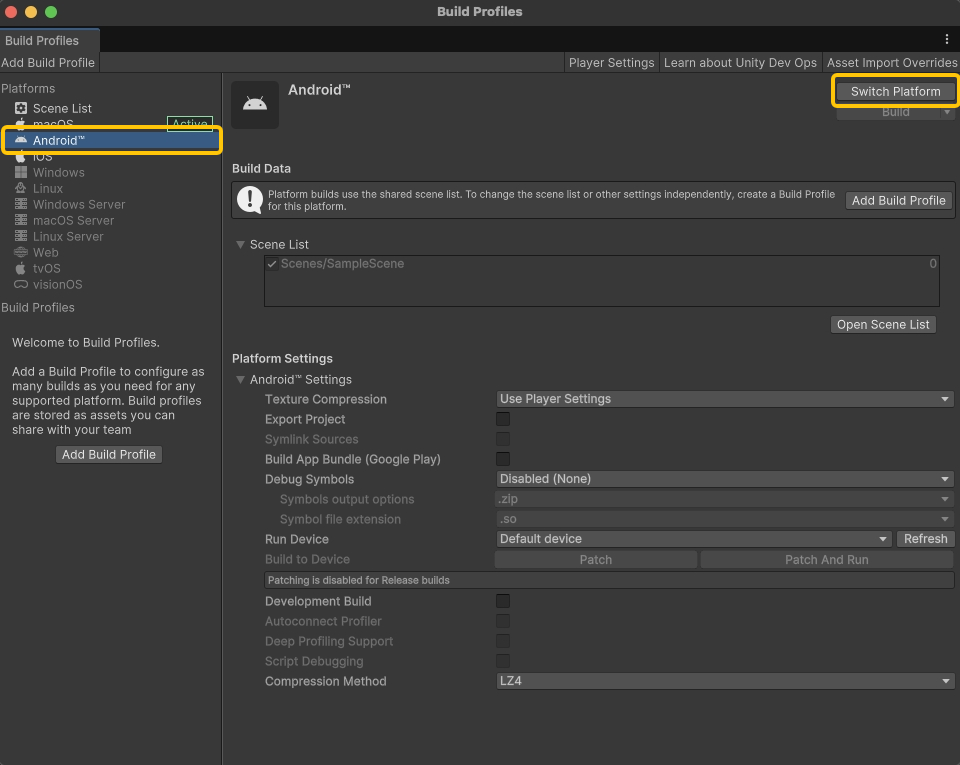Select the Linux penguin platform icon
This screenshot has height=765, width=960.
pos(21,188)
